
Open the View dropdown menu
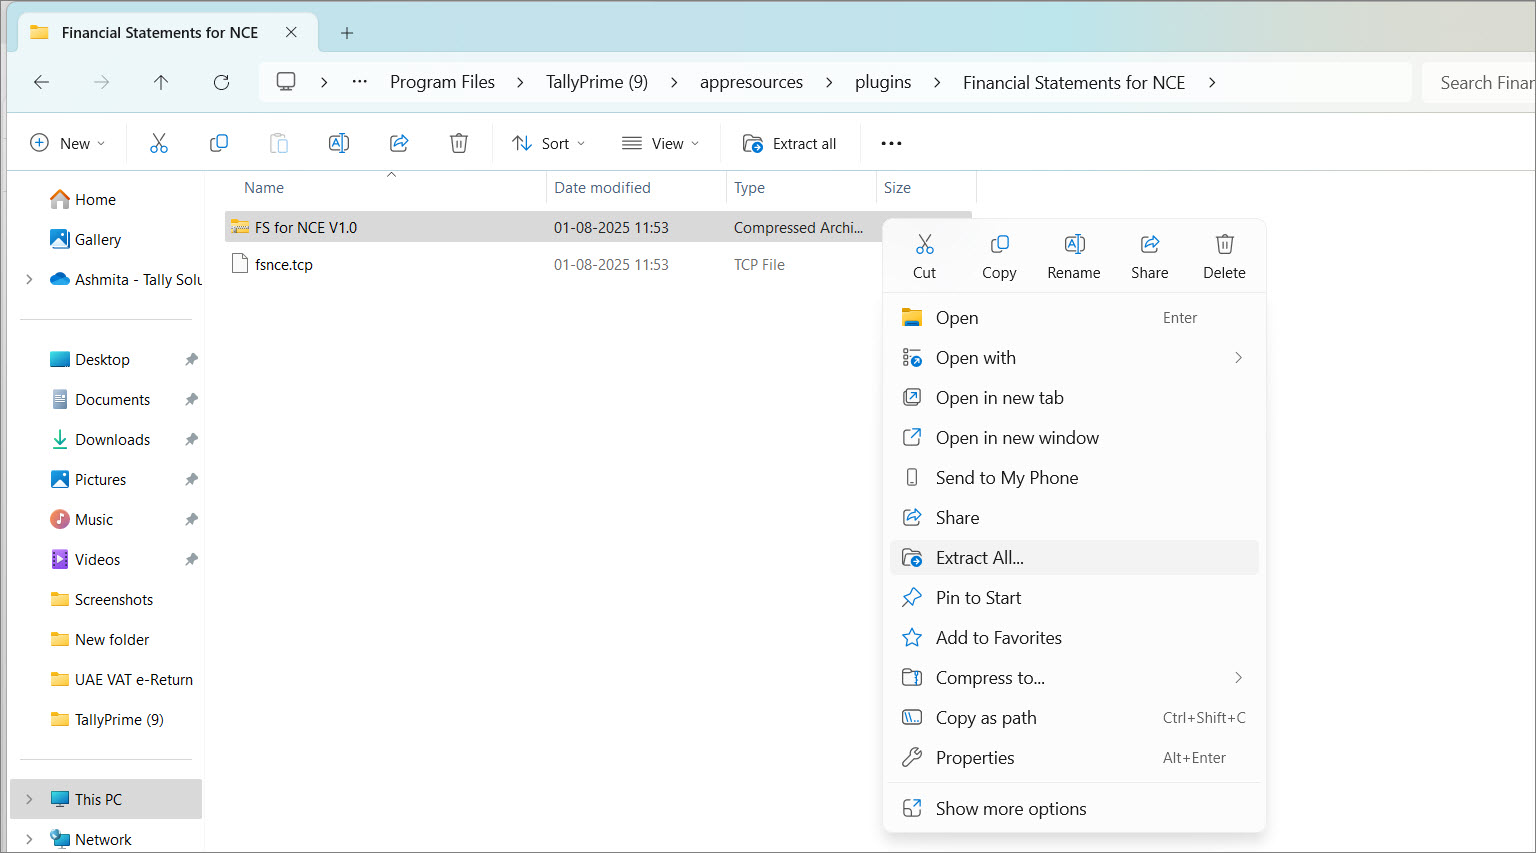[x=660, y=143]
